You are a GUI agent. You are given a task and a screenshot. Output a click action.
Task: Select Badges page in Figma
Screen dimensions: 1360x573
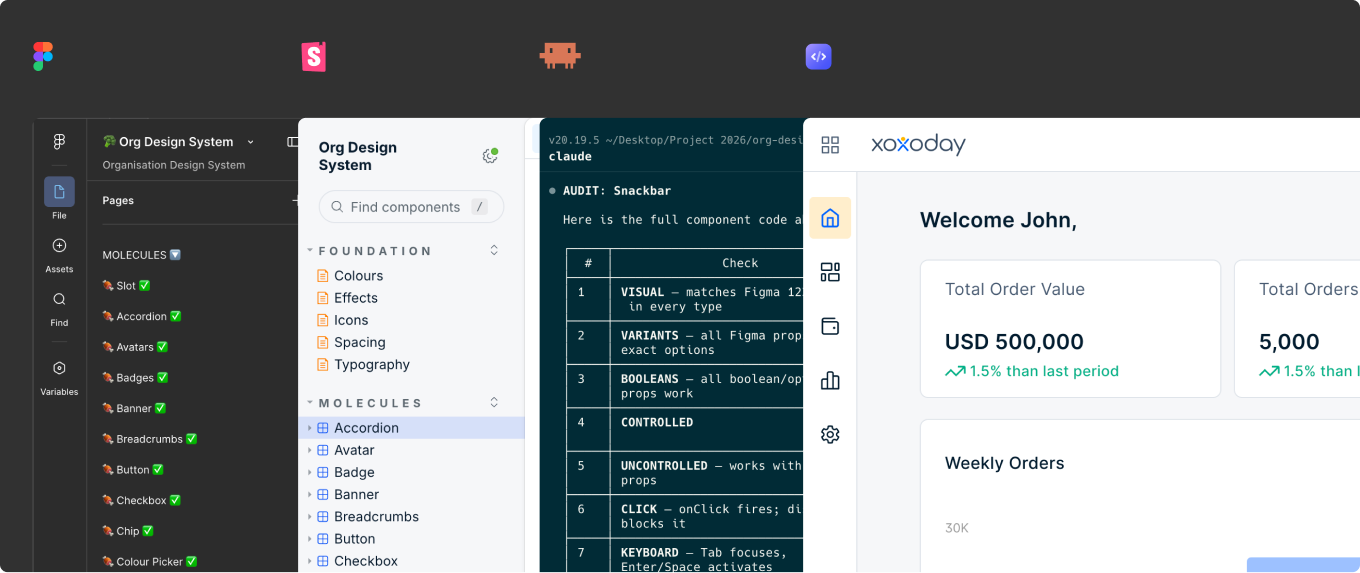[135, 378]
